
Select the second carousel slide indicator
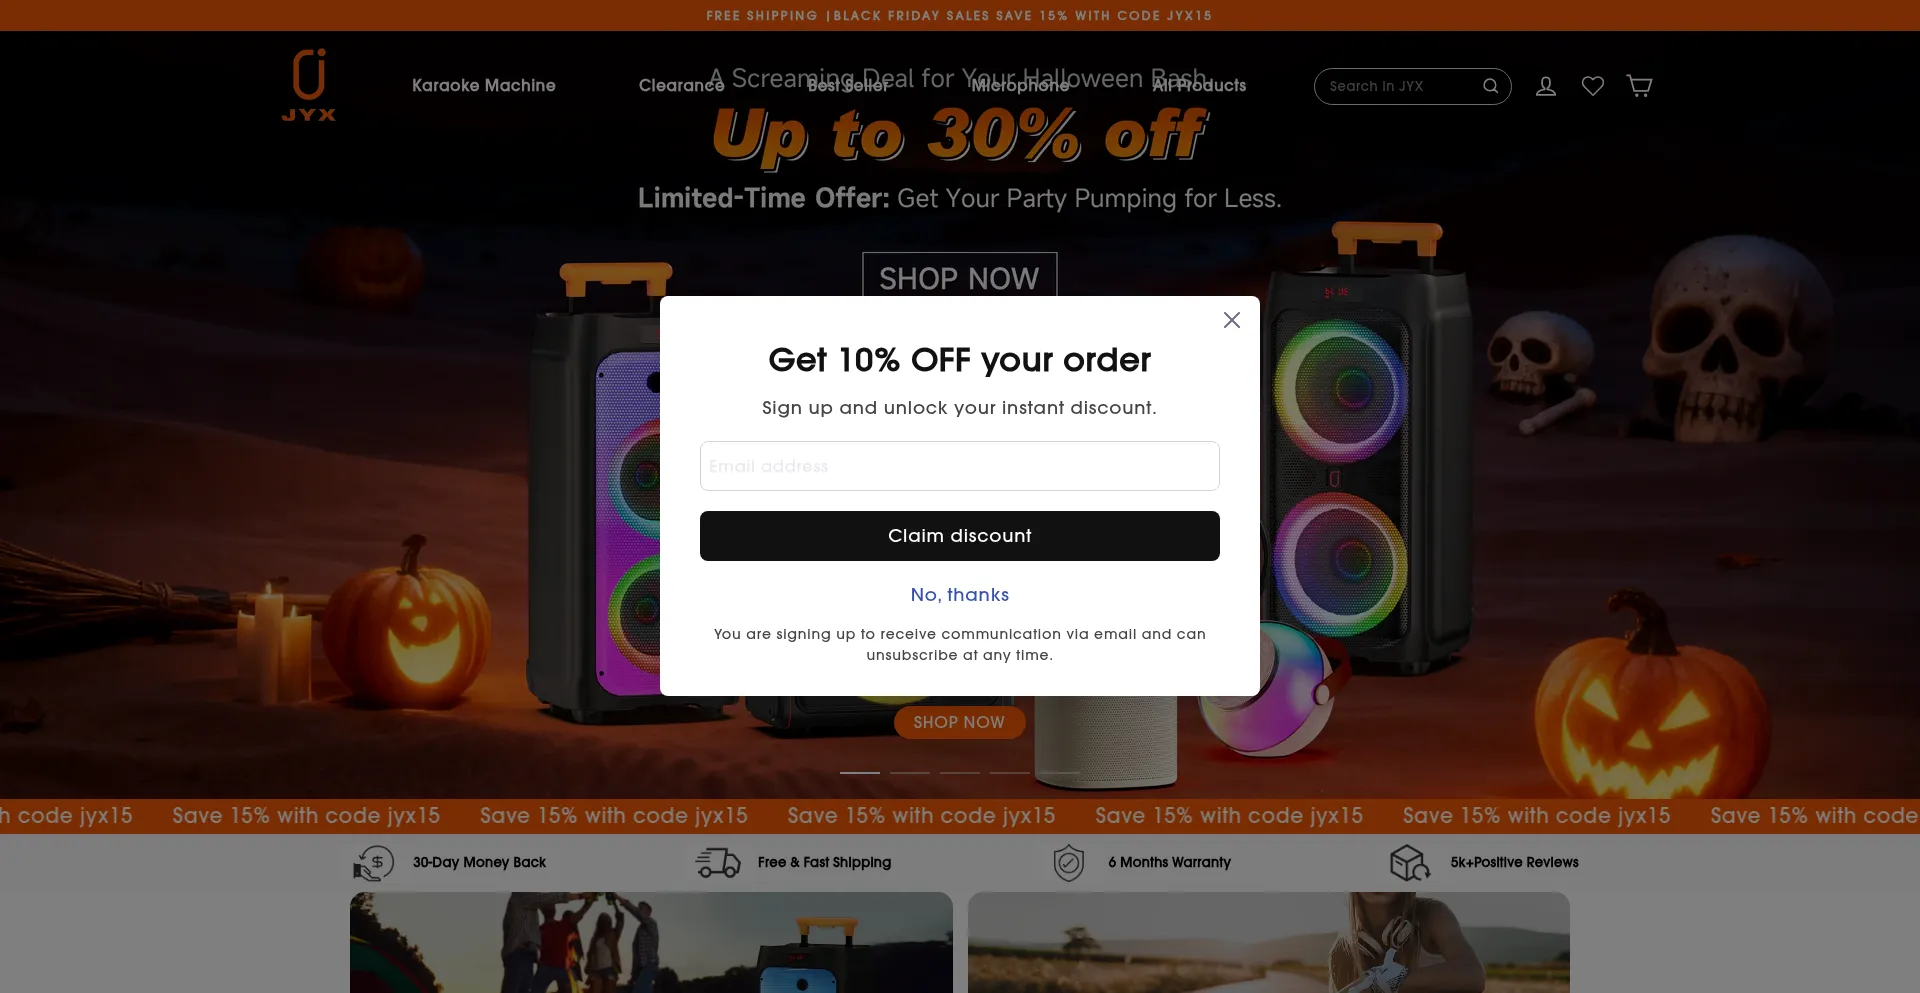click(910, 772)
